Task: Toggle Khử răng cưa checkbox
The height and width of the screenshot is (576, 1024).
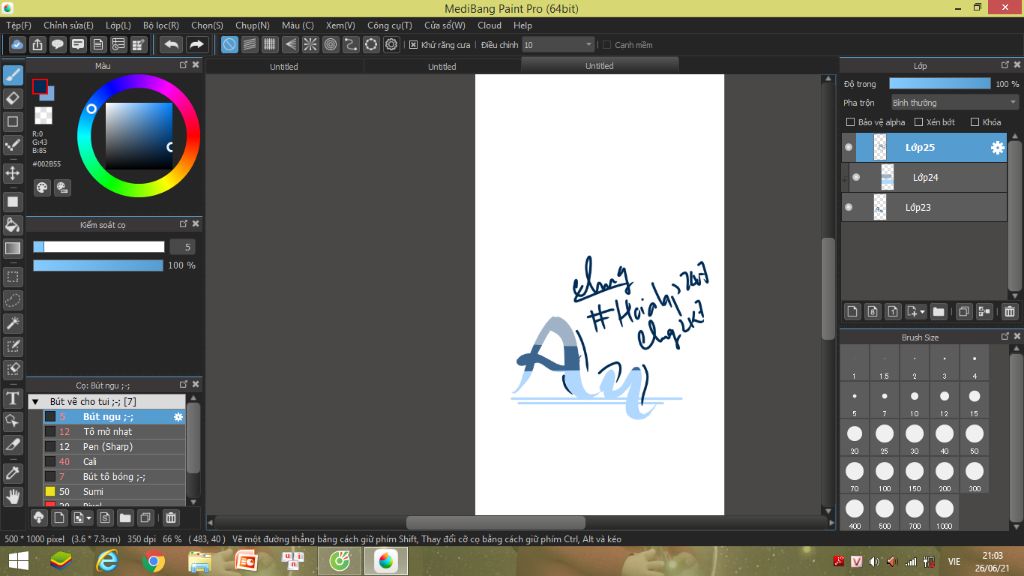Action: pos(413,45)
